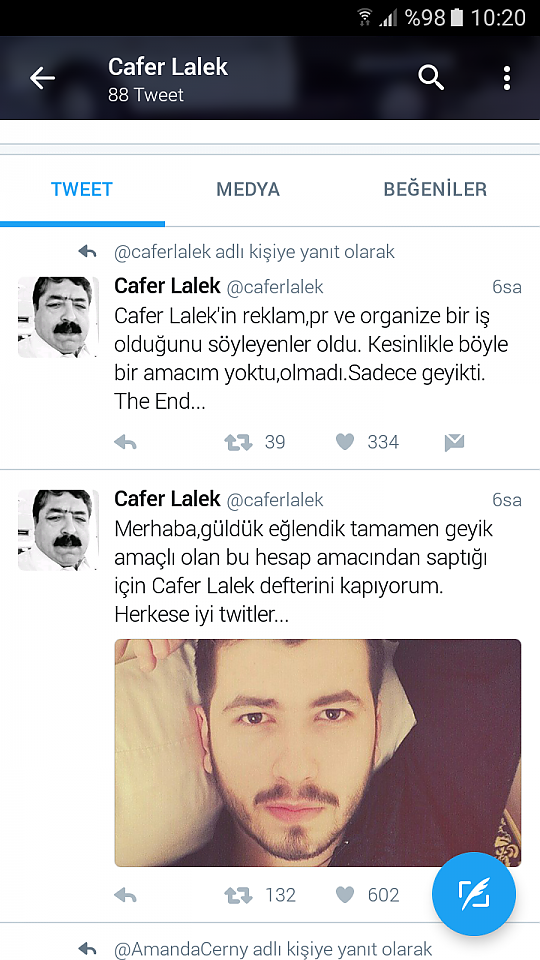The image size is (540, 960).
Task: Reply to the 'The End...' tweet
Action: (x=126, y=442)
